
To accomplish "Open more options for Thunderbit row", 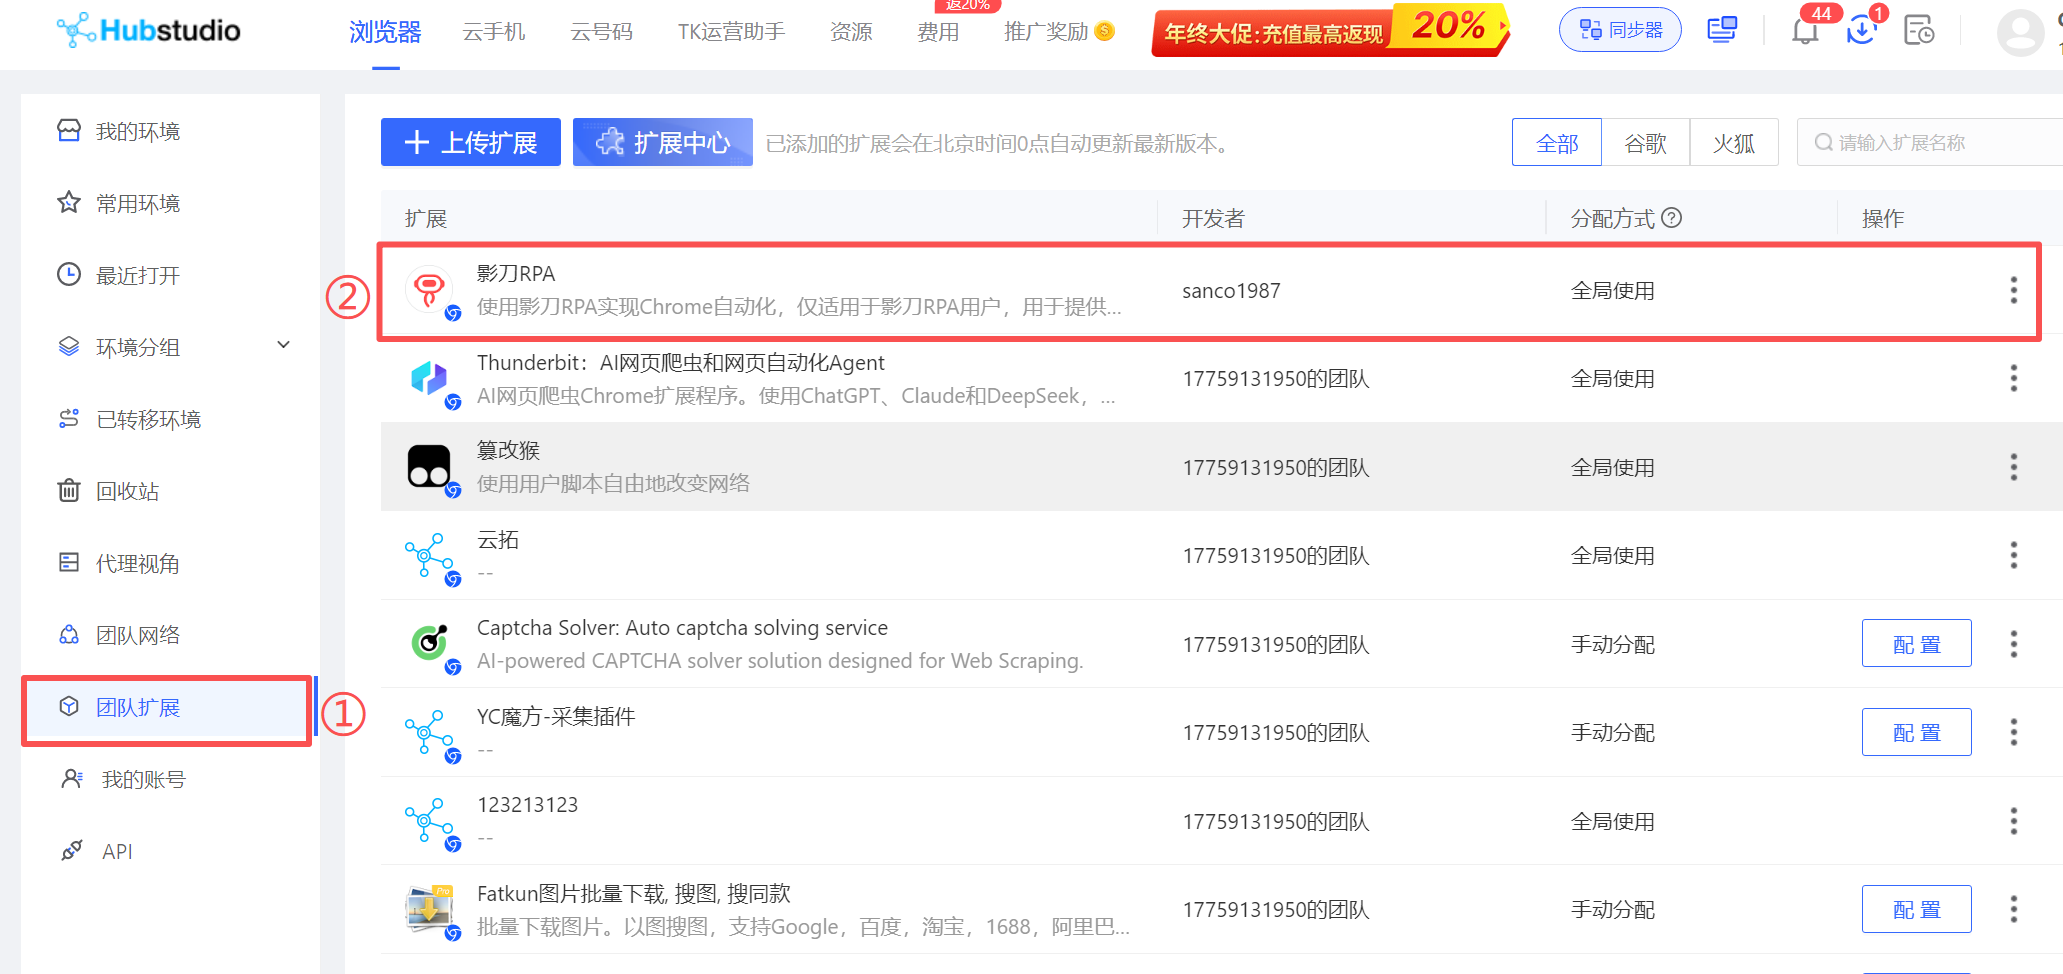I will pyautogui.click(x=2014, y=378).
